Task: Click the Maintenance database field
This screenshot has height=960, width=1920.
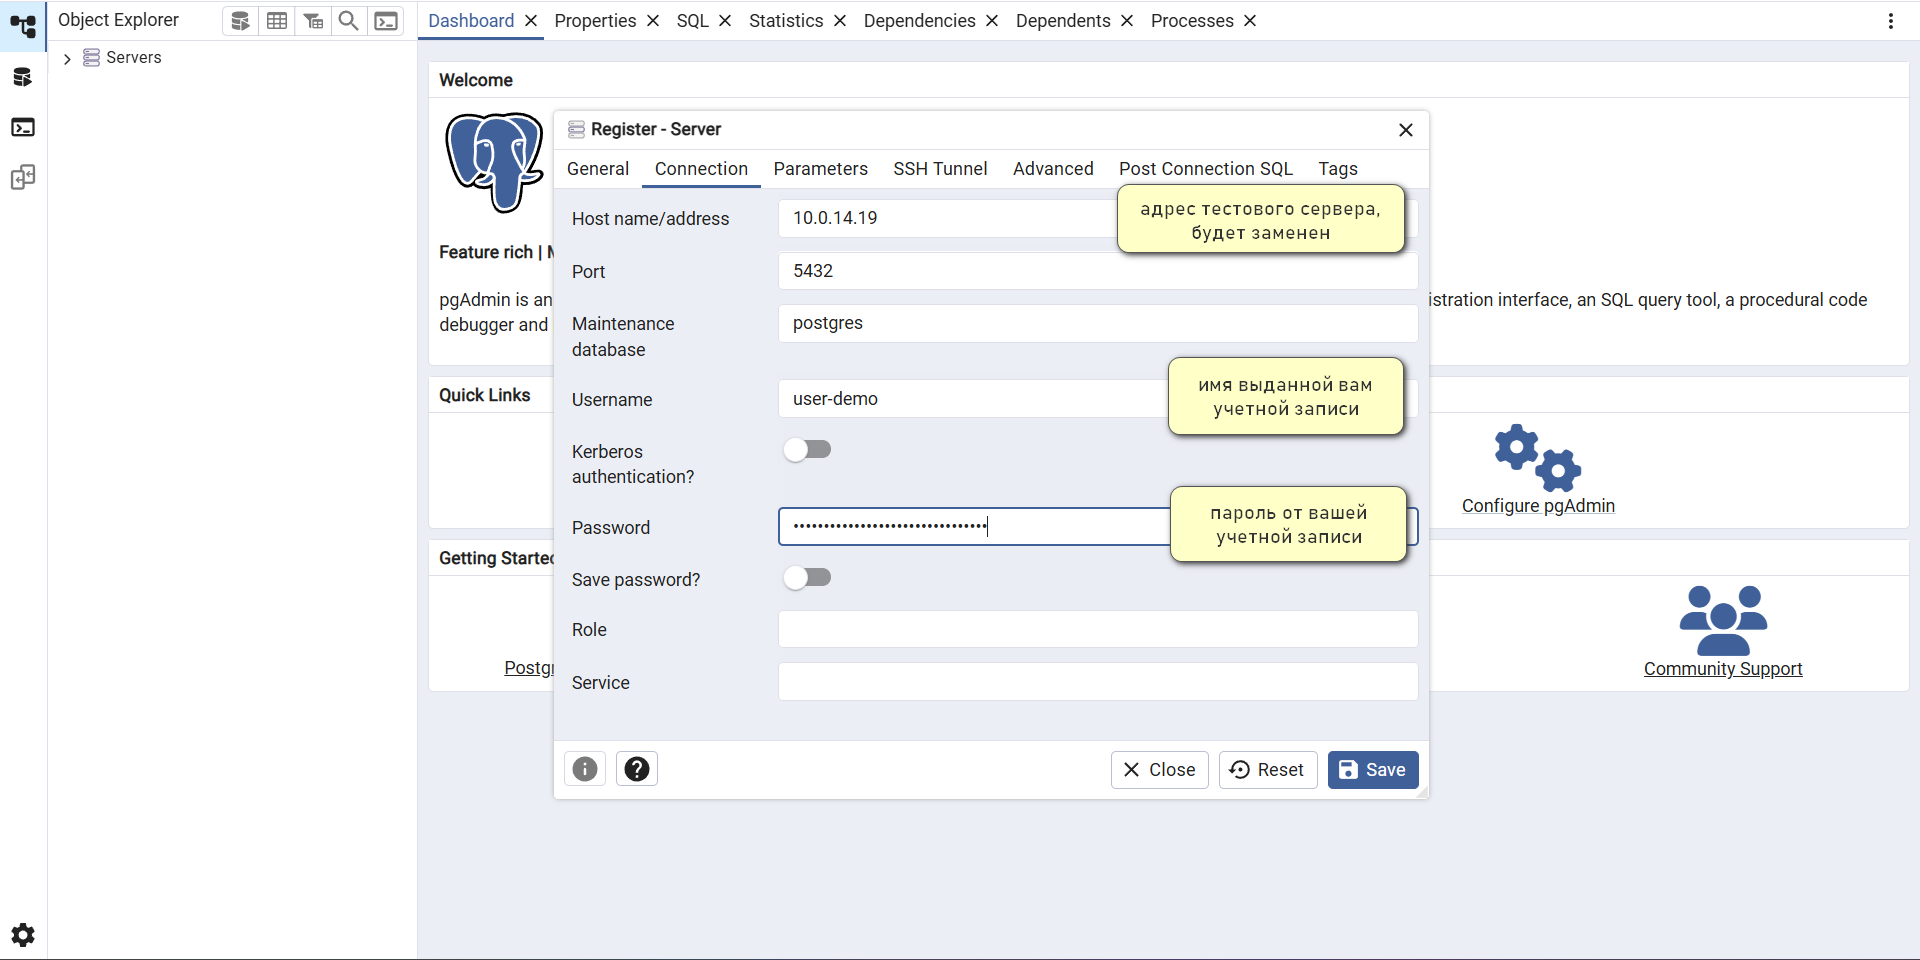Action: tap(1098, 323)
